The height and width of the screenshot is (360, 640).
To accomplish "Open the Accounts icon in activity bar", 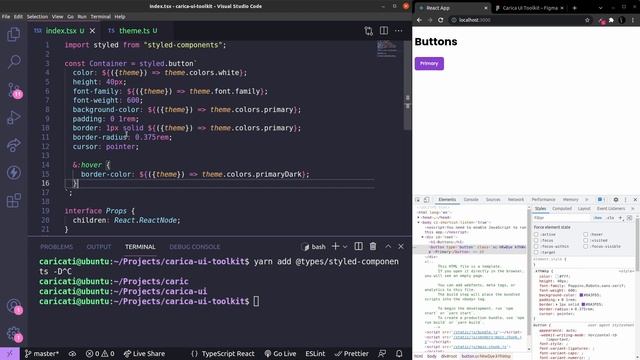I will pos(13,306).
